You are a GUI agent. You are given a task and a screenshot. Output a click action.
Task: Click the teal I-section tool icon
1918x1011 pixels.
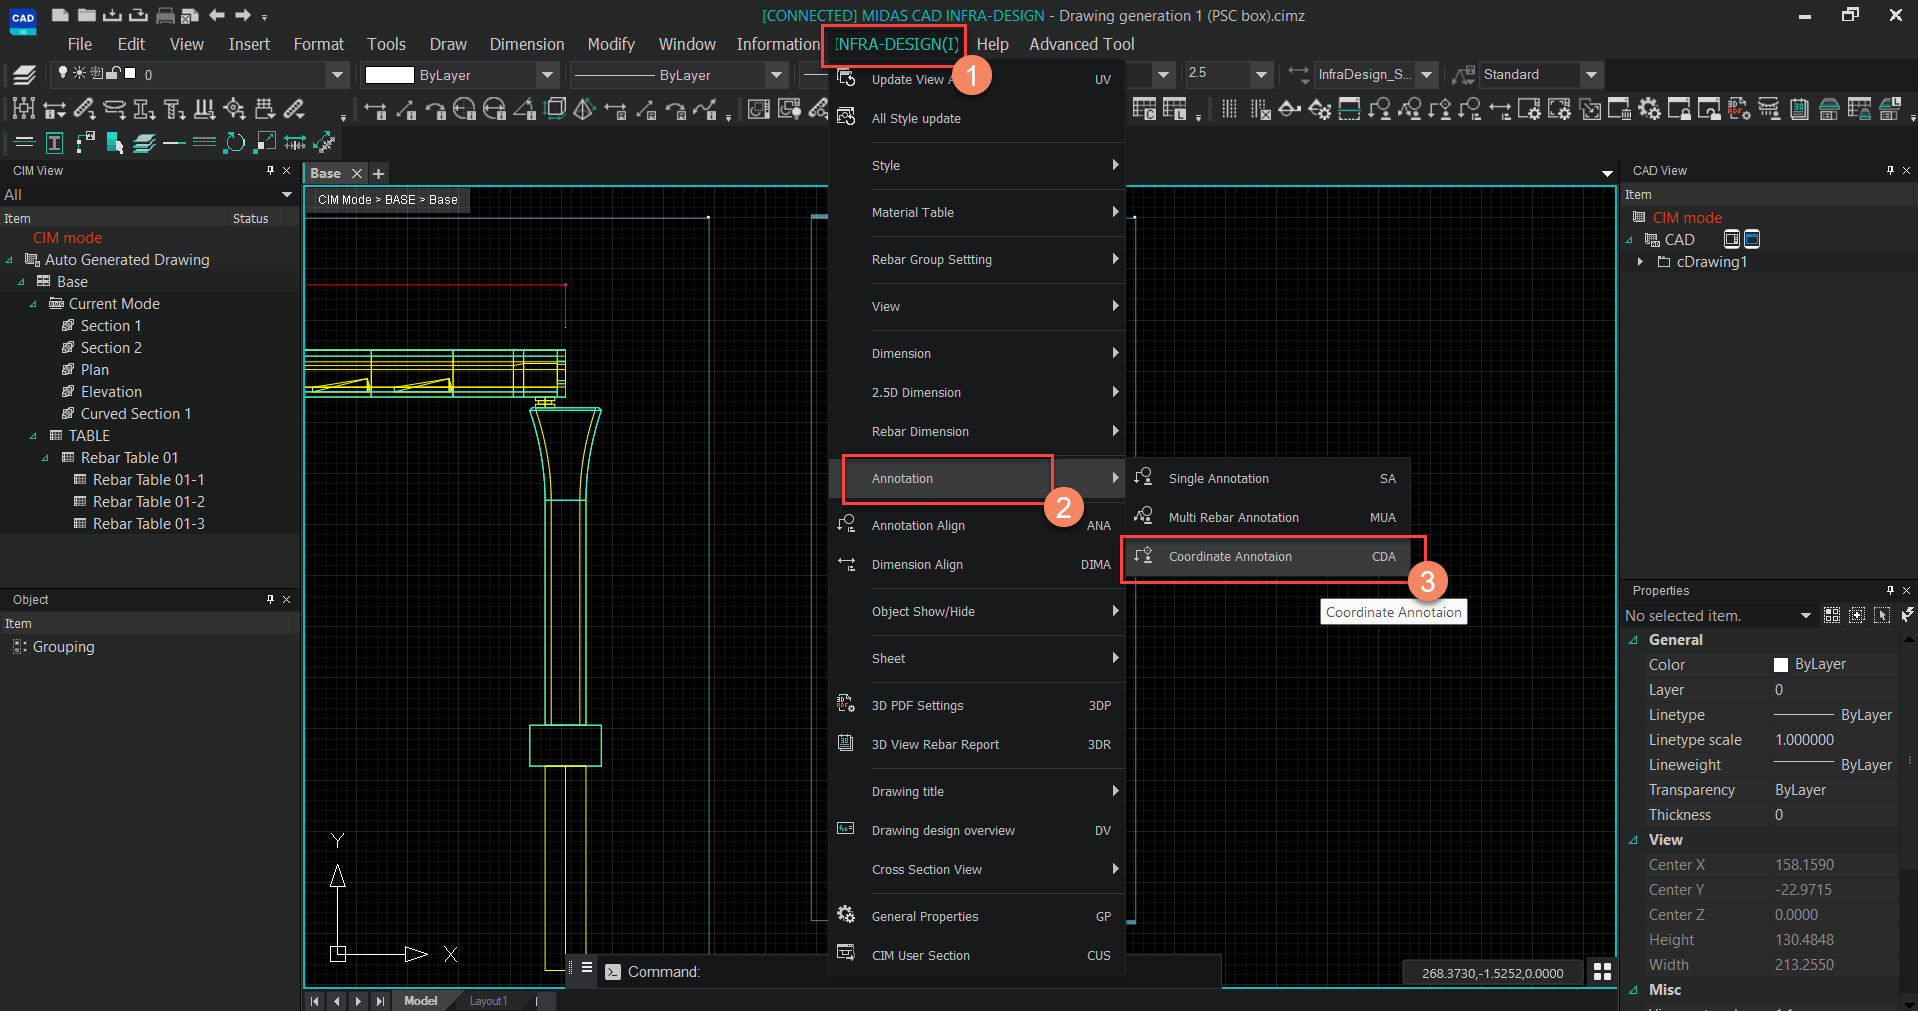(55, 143)
